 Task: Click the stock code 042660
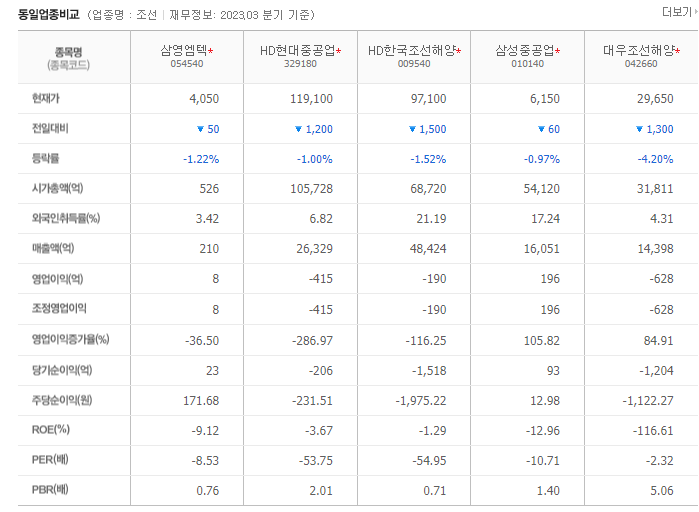[641, 64]
